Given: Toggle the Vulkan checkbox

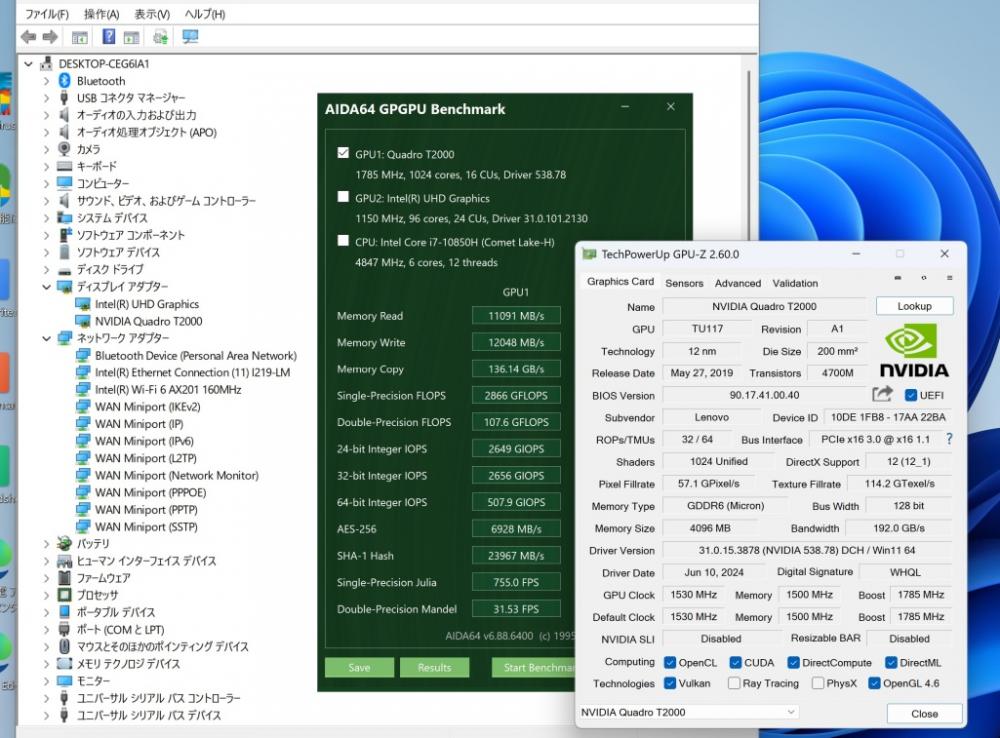Looking at the screenshot, I should point(670,683).
